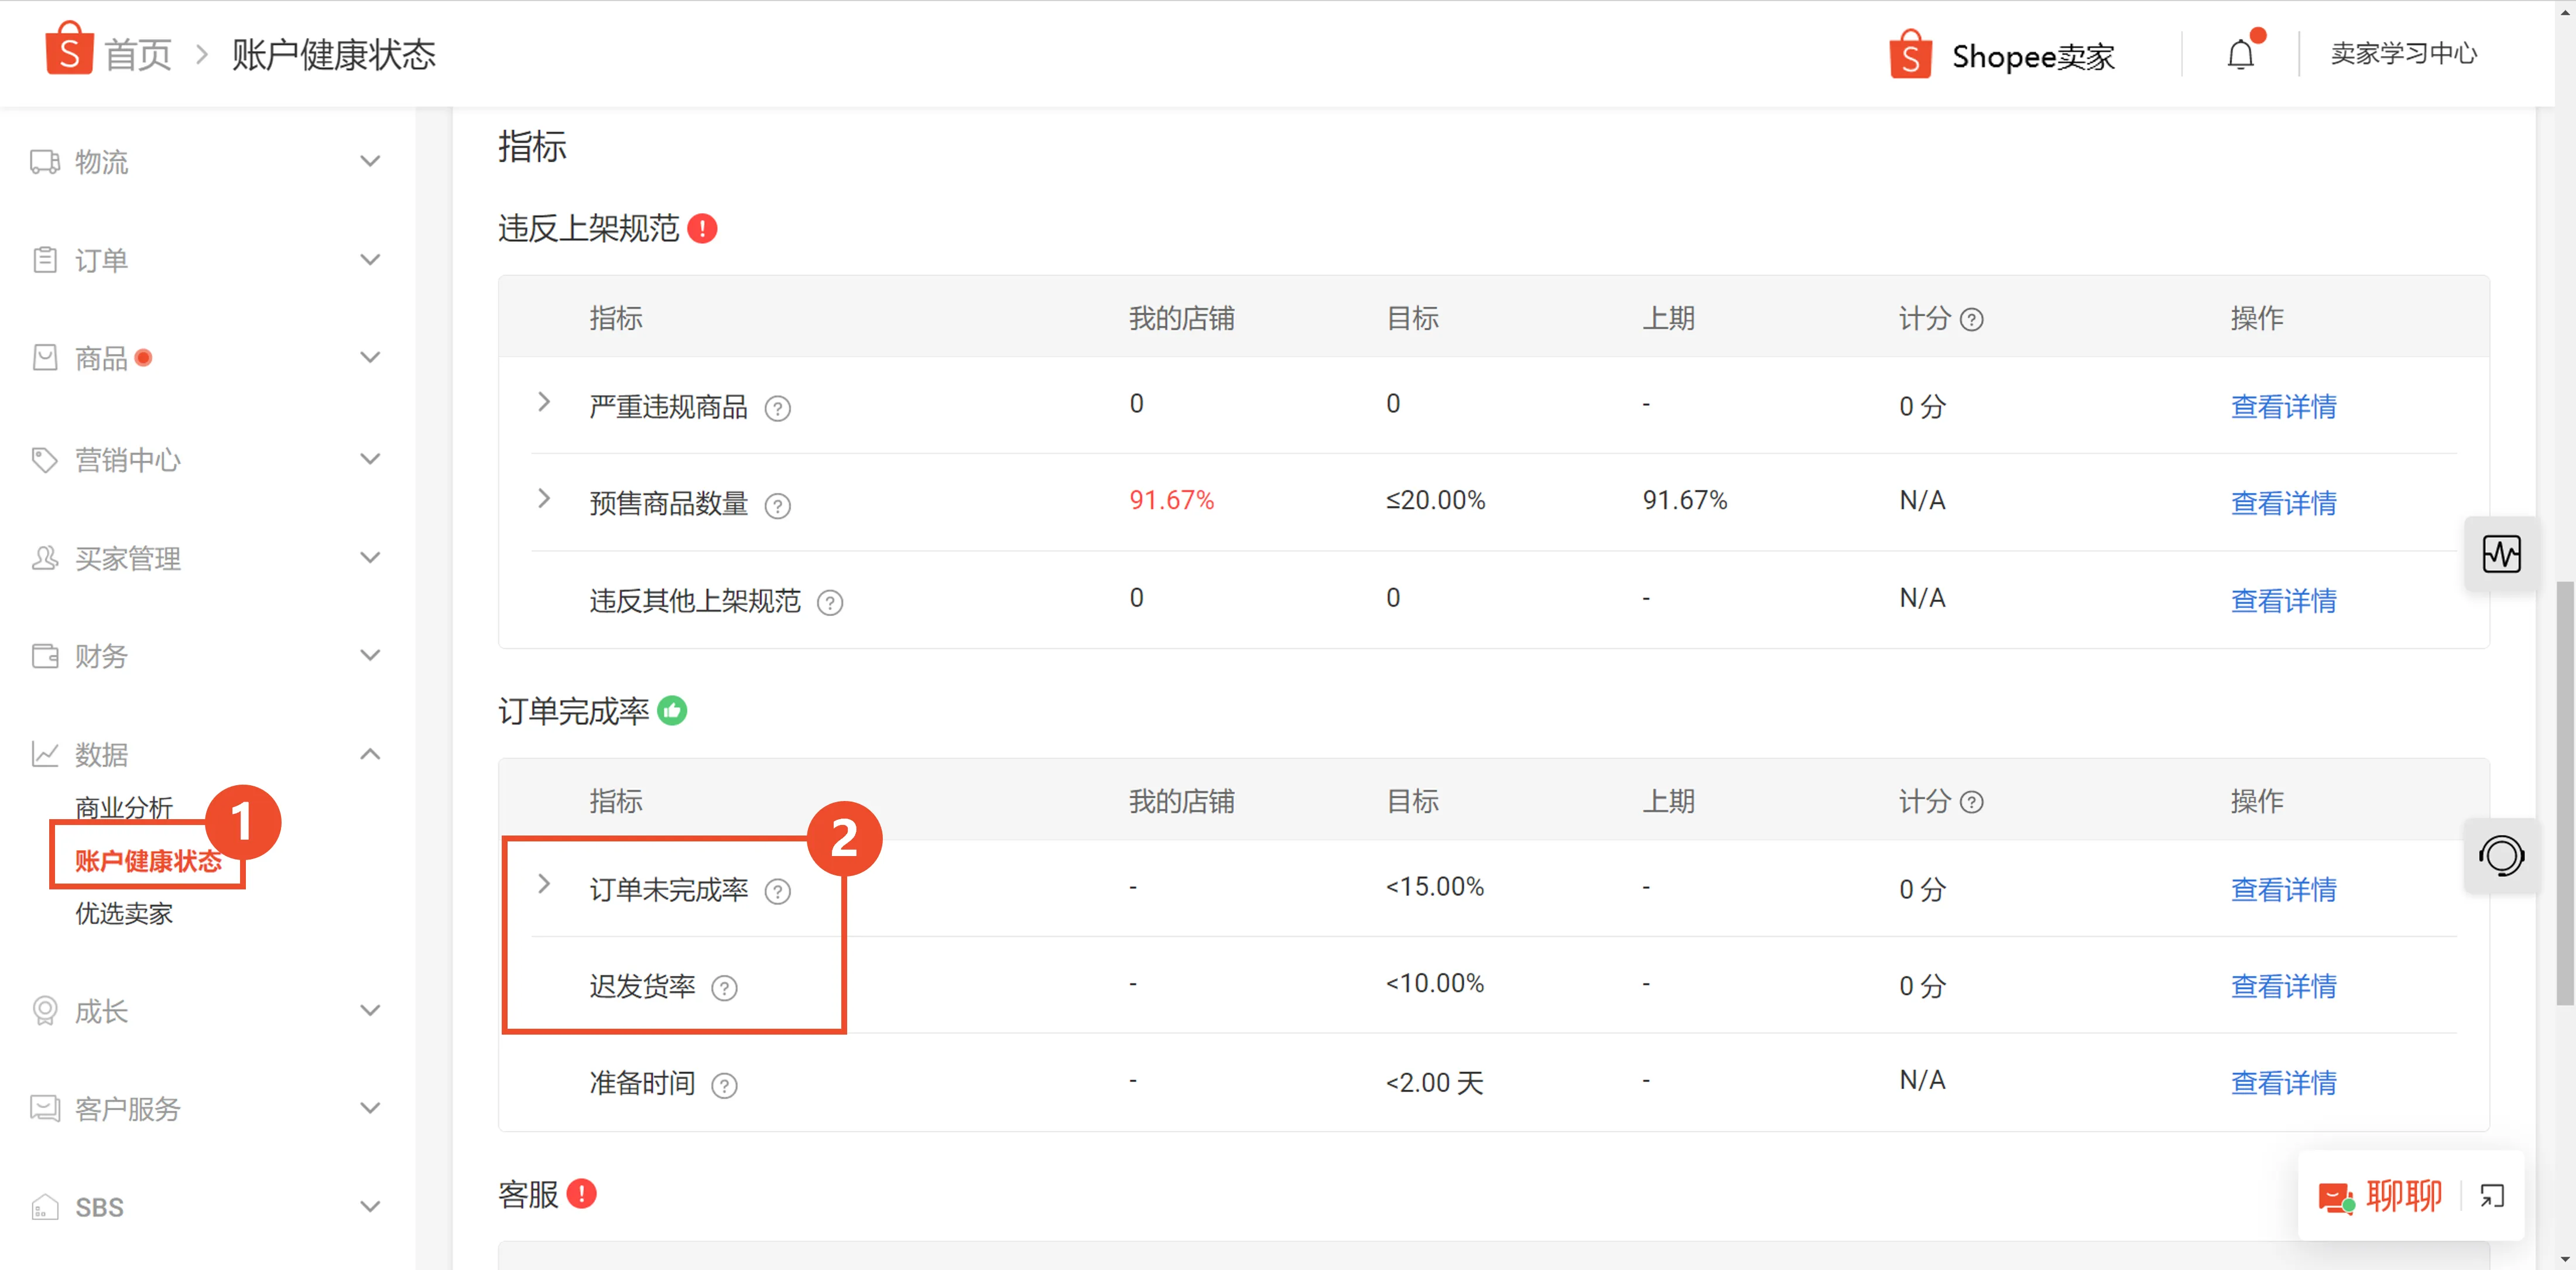The width and height of the screenshot is (2576, 1270).
Task: Open the floating account health monitor icon
Action: (x=2502, y=554)
